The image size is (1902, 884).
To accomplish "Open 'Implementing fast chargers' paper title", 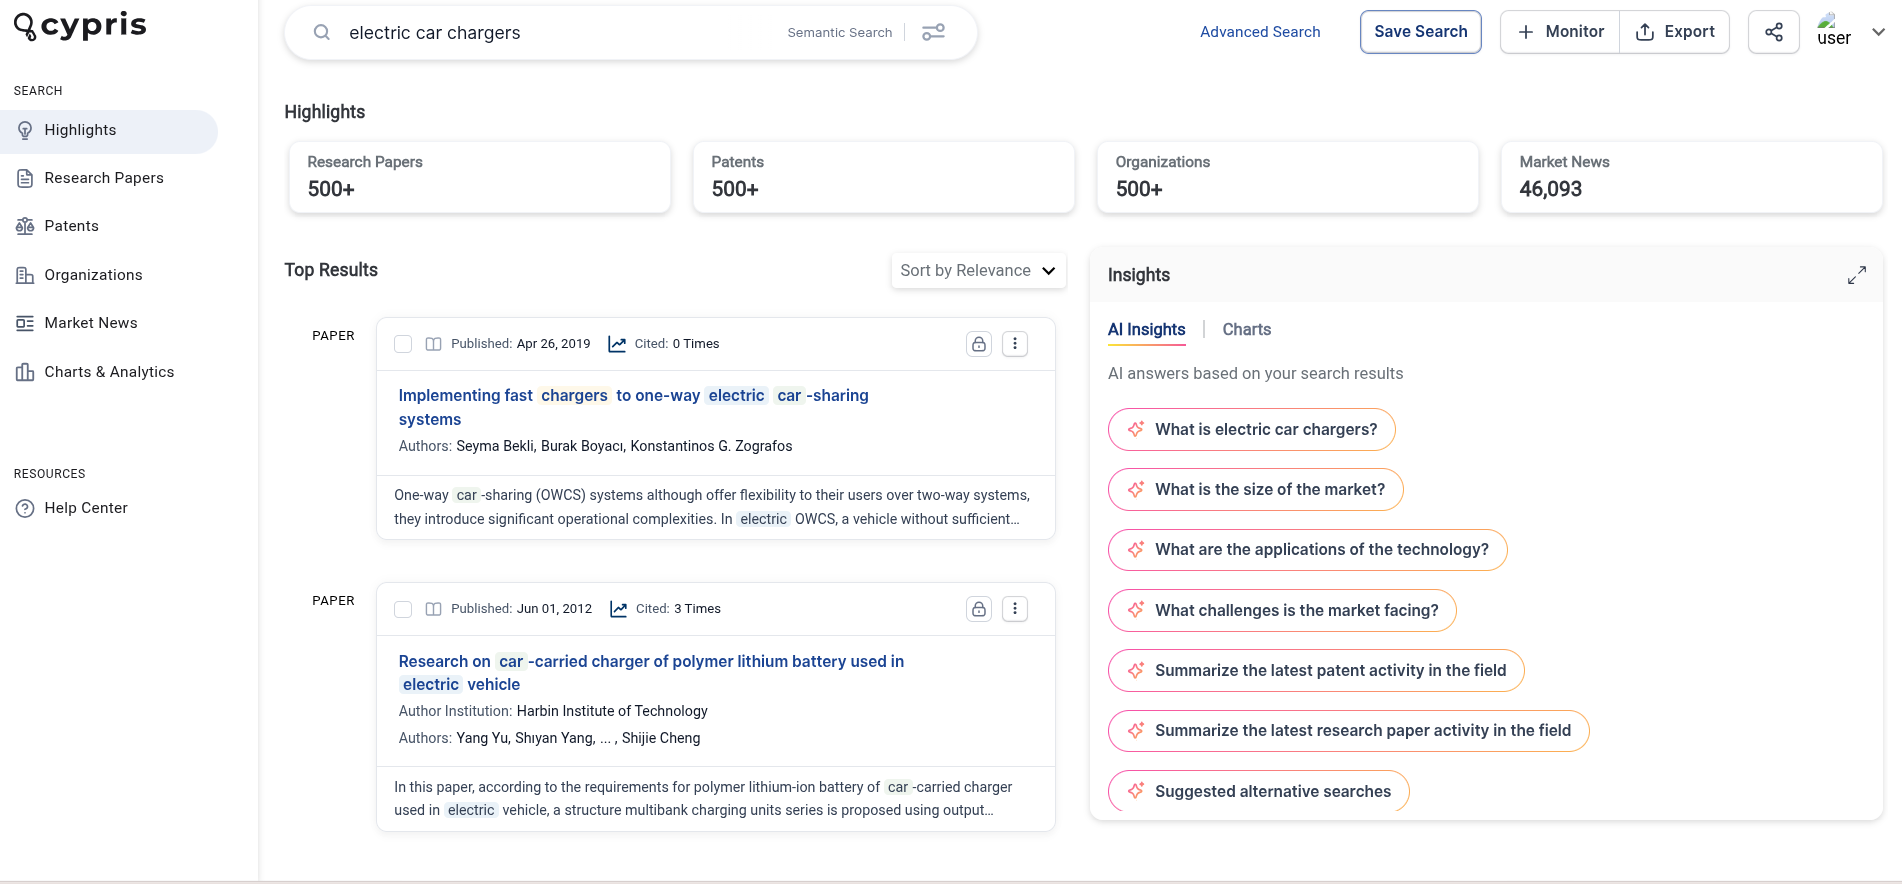I will [633, 408].
